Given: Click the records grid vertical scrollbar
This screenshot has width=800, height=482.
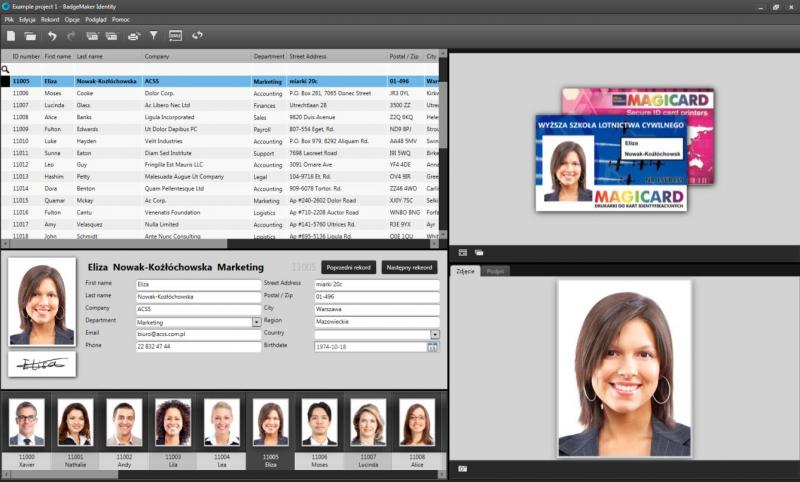Looking at the screenshot, I should [x=443, y=144].
